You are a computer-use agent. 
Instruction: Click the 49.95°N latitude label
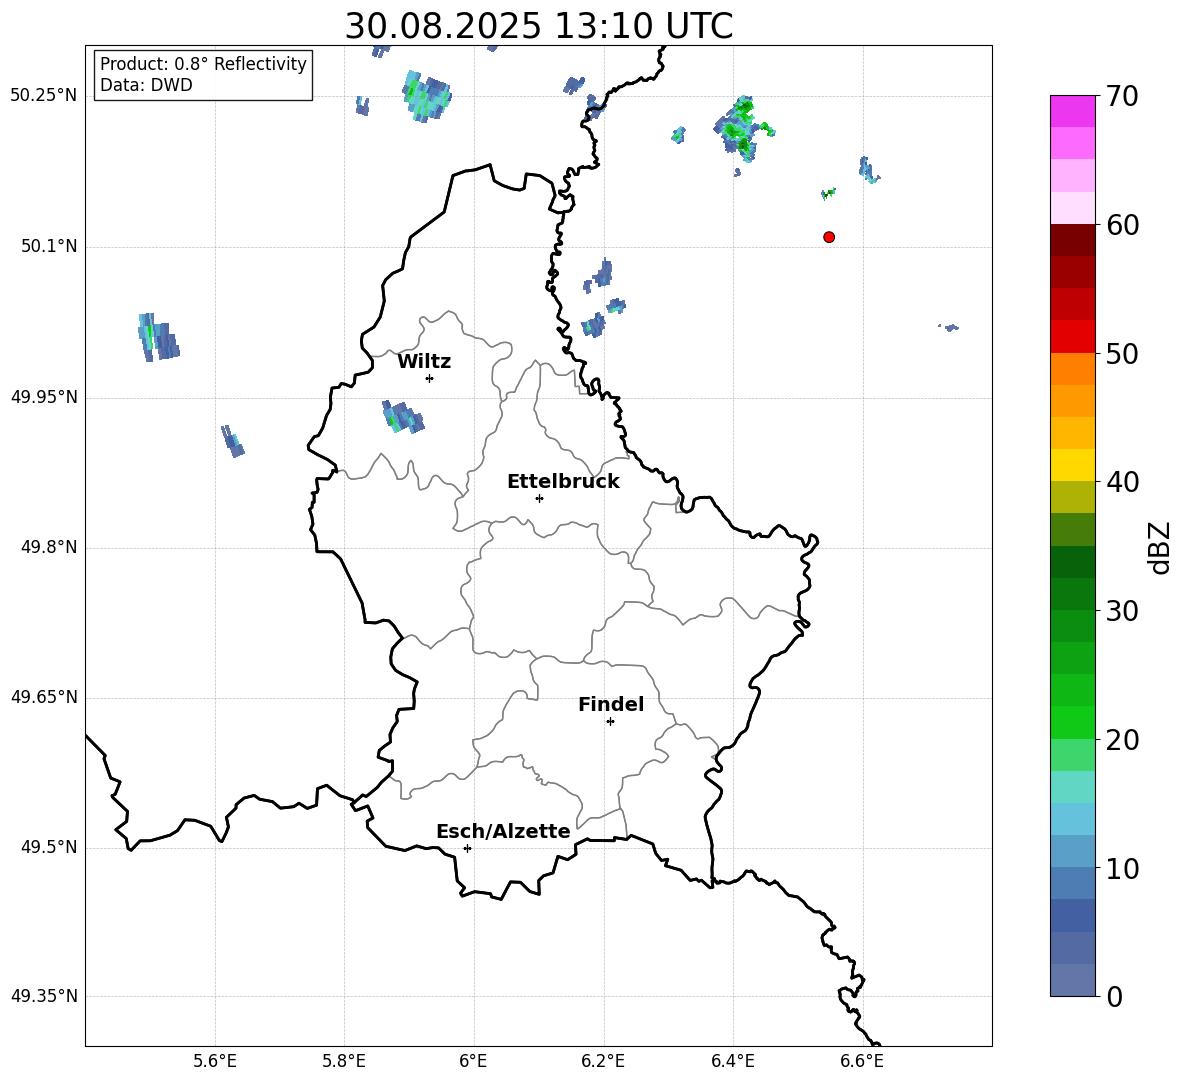click(x=44, y=397)
